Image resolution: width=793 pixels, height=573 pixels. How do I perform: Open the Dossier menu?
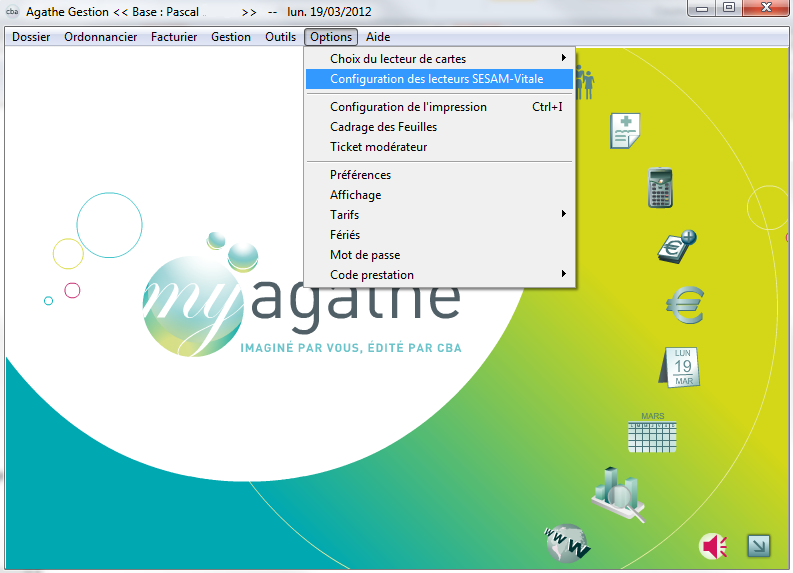(31, 37)
